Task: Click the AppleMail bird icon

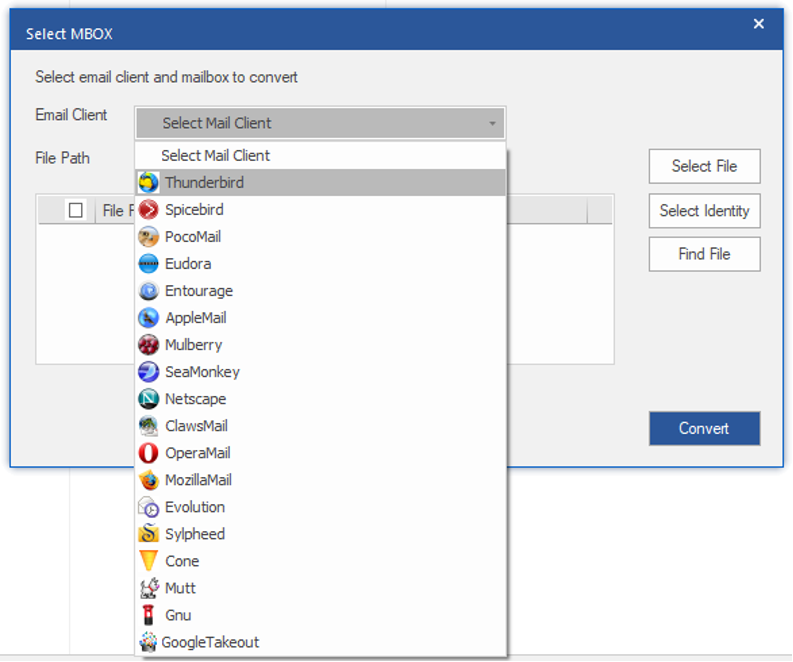Action: [148, 318]
